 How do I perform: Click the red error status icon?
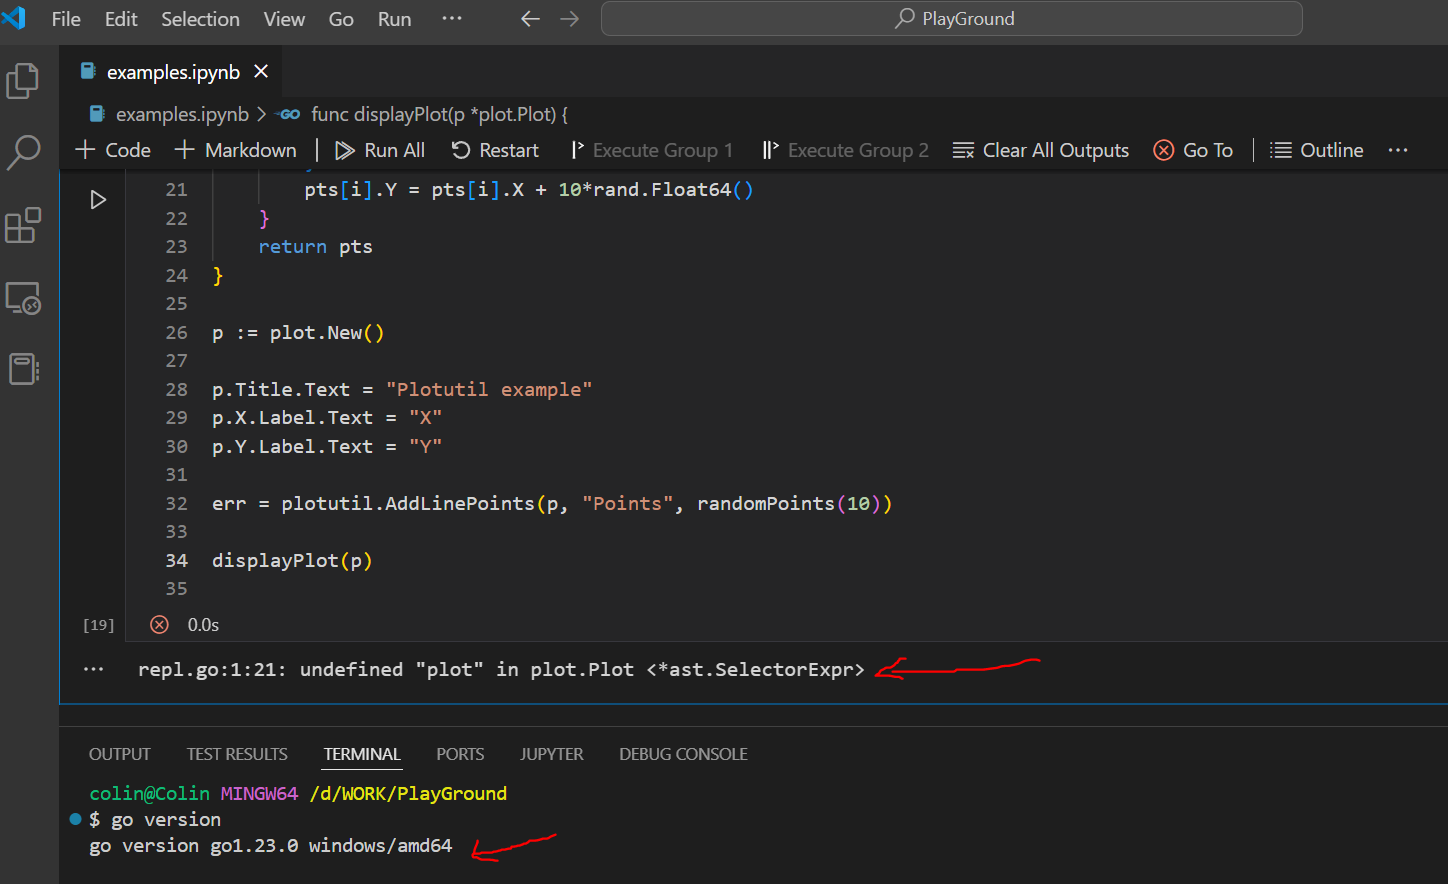click(x=159, y=625)
